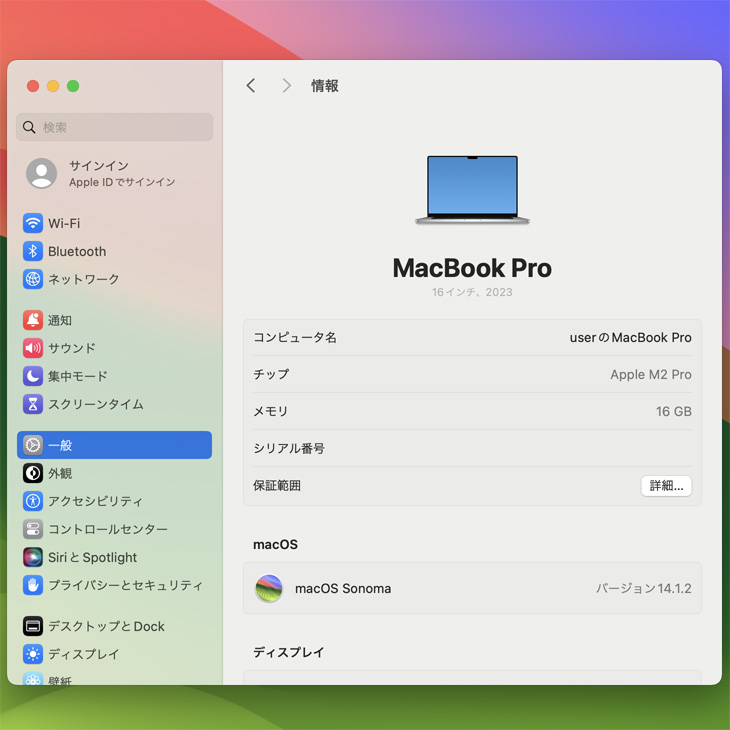Open サウンド settings label
Viewport: 730px width, 730px height.
pos(72,348)
